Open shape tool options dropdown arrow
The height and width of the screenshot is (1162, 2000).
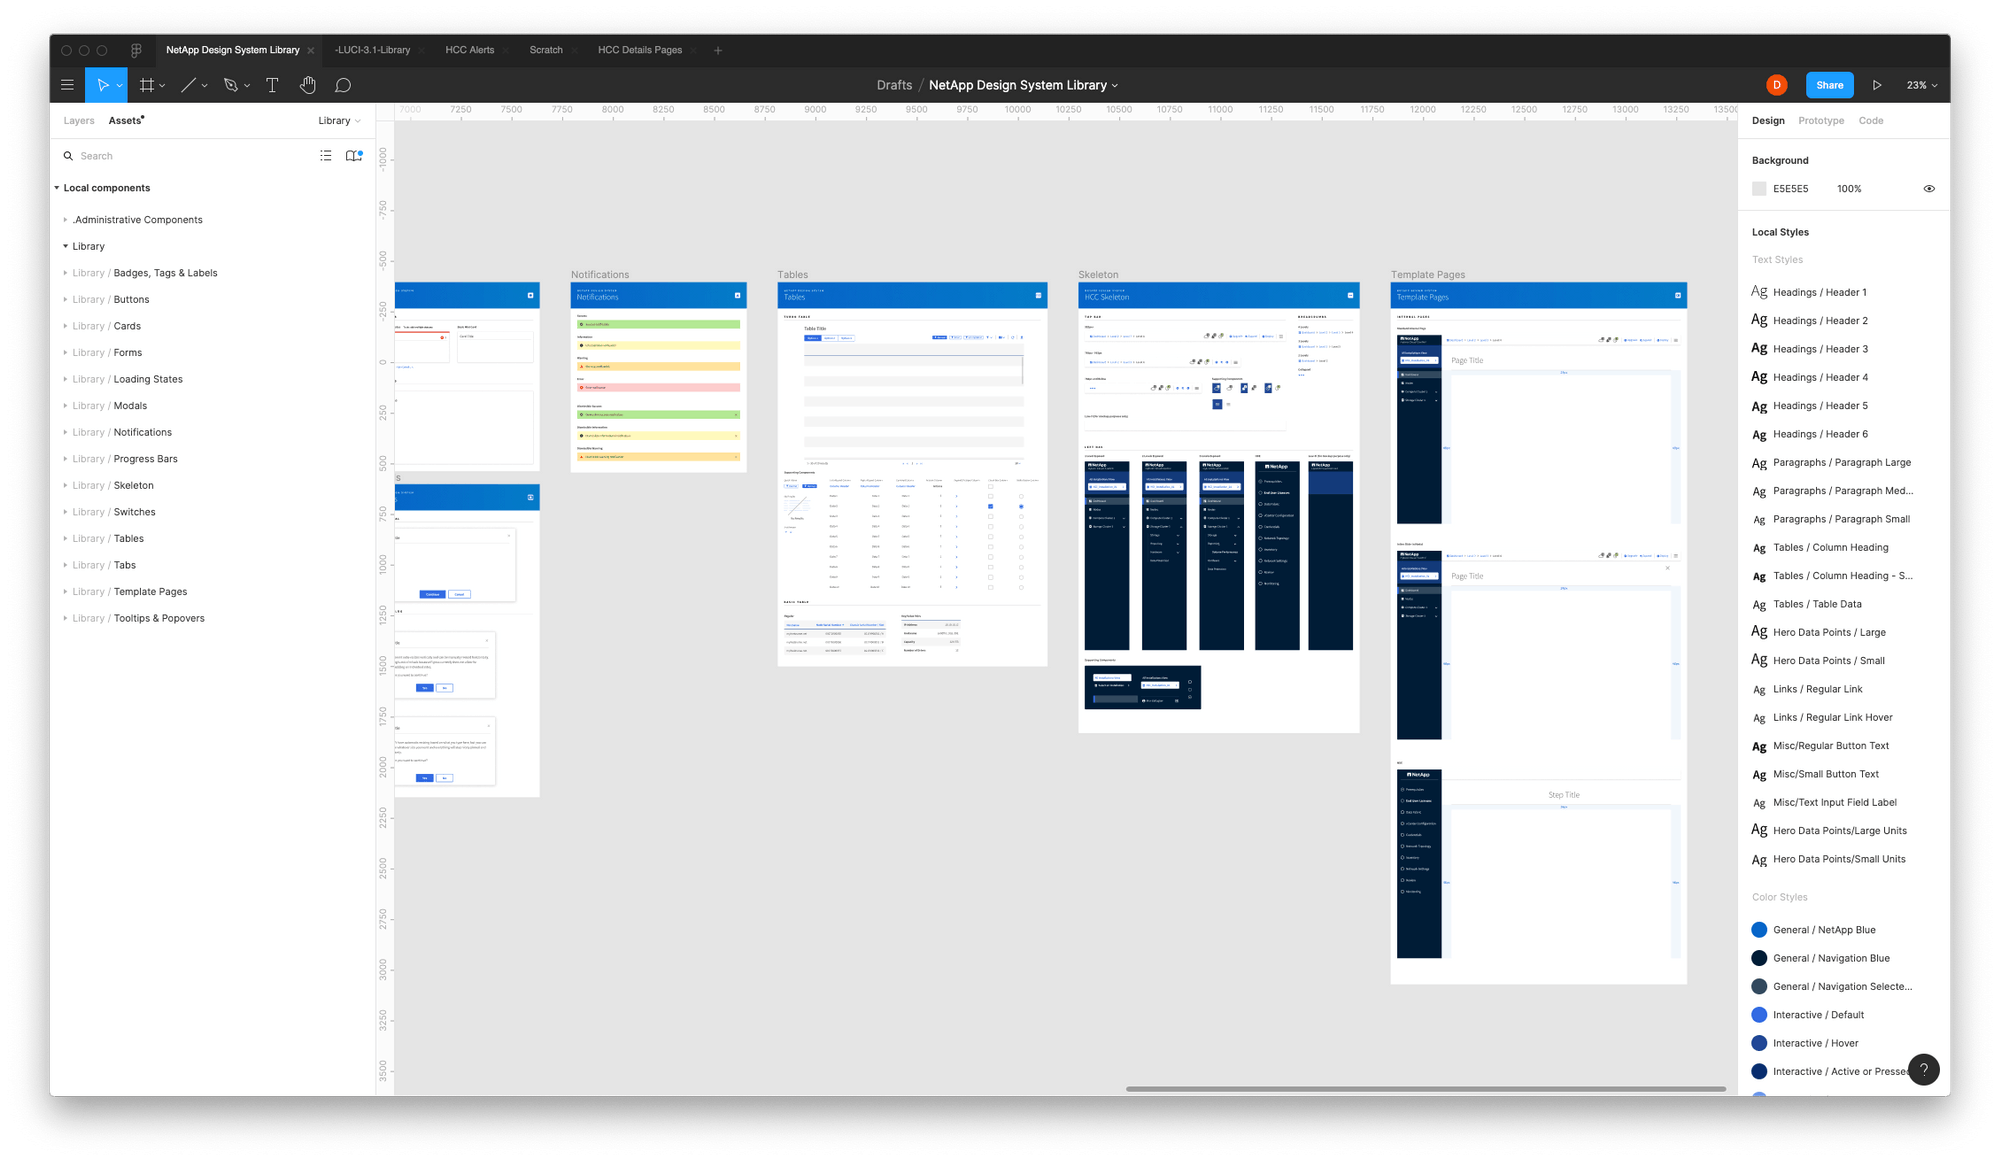coord(204,86)
